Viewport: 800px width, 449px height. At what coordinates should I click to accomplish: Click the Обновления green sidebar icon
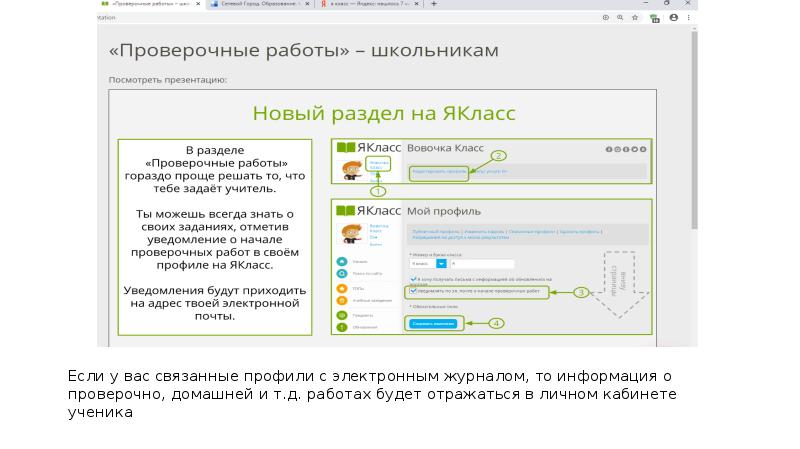(x=342, y=327)
